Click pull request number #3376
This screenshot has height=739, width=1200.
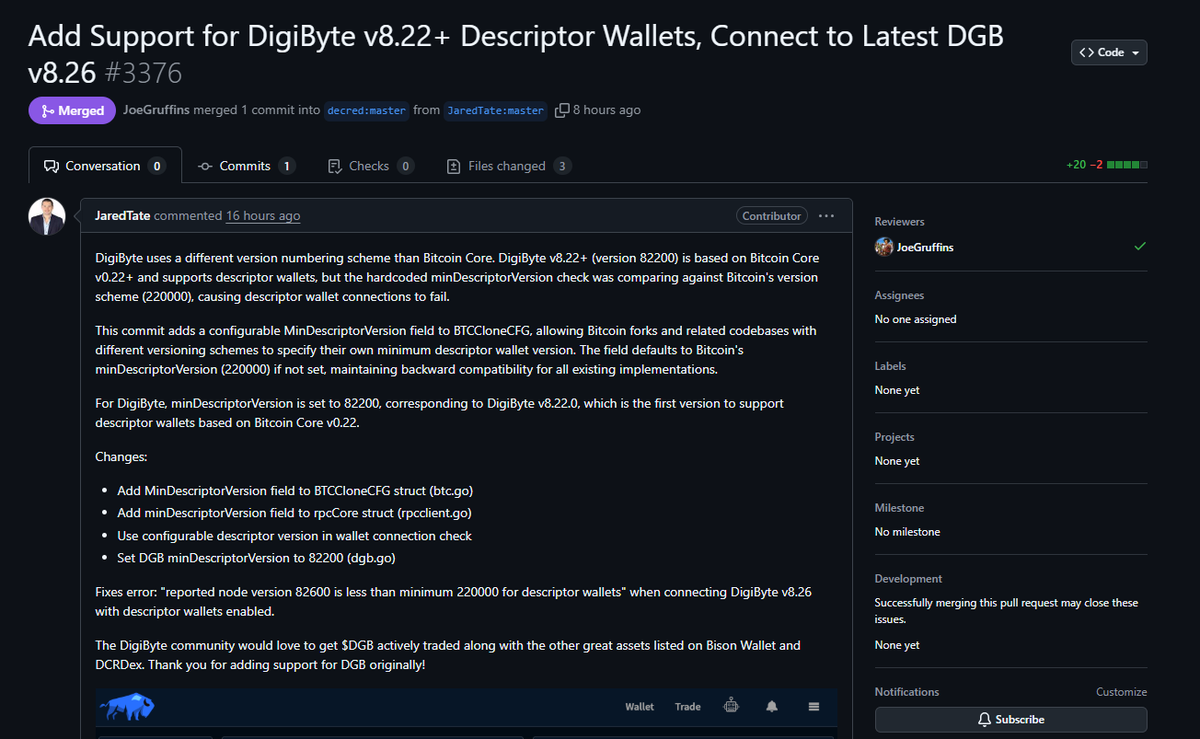coord(143,73)
